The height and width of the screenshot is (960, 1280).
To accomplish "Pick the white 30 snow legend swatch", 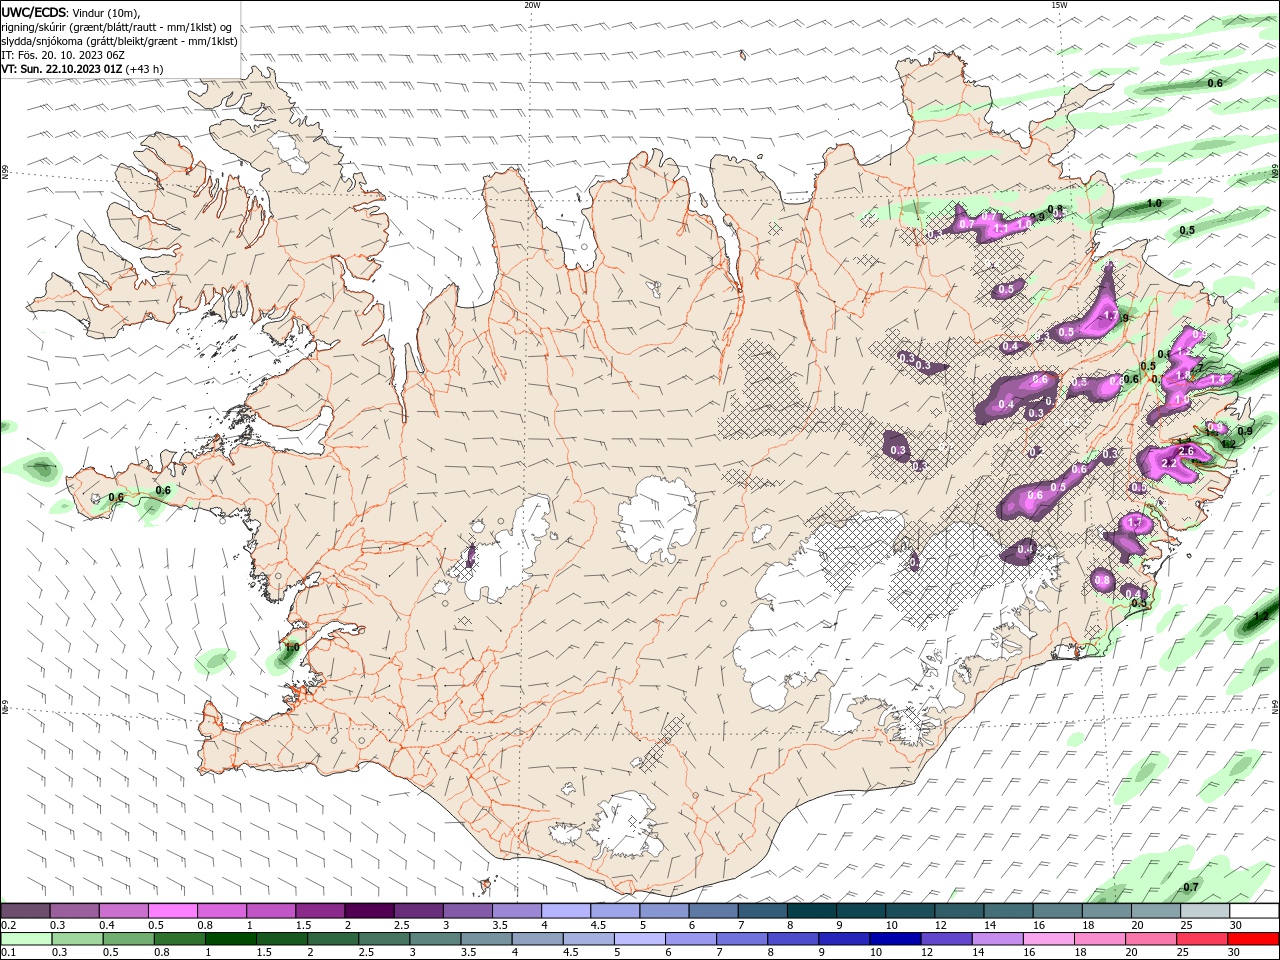I will 1253,911.
